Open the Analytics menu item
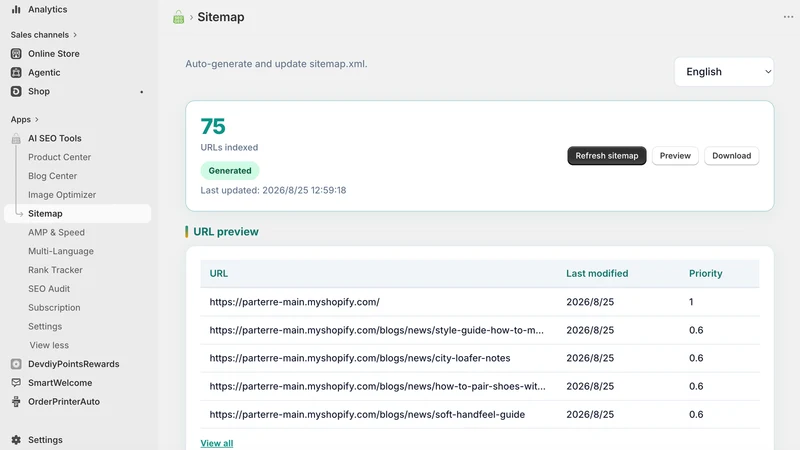Image resolution: width=800 pixels, height=450 pixels. [47, 9]
